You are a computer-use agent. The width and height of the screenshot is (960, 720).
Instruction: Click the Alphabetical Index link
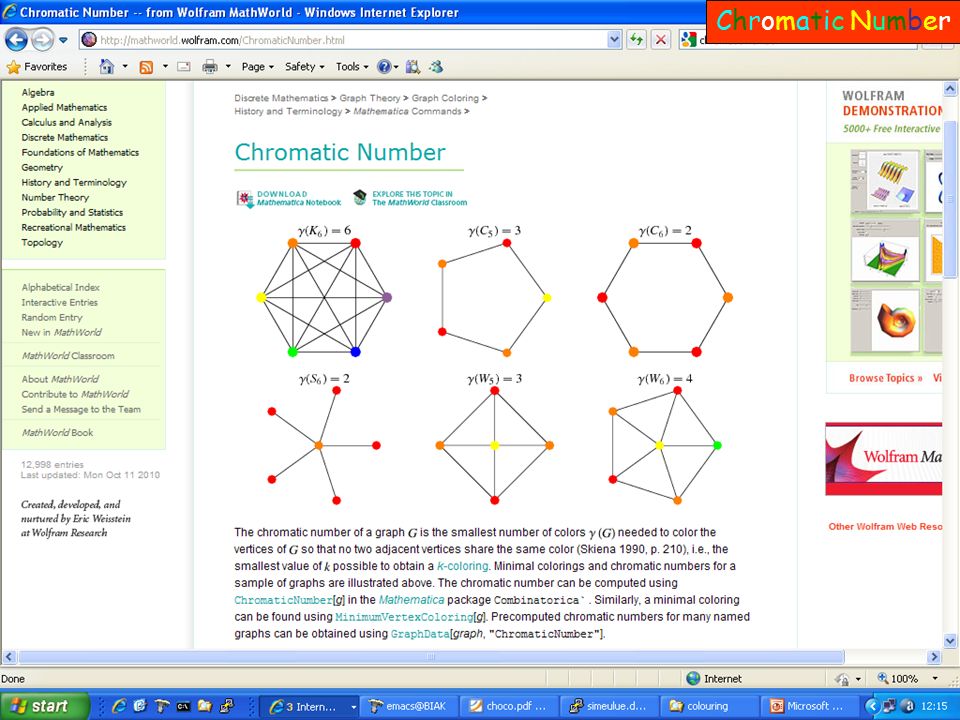click(61, 287)
